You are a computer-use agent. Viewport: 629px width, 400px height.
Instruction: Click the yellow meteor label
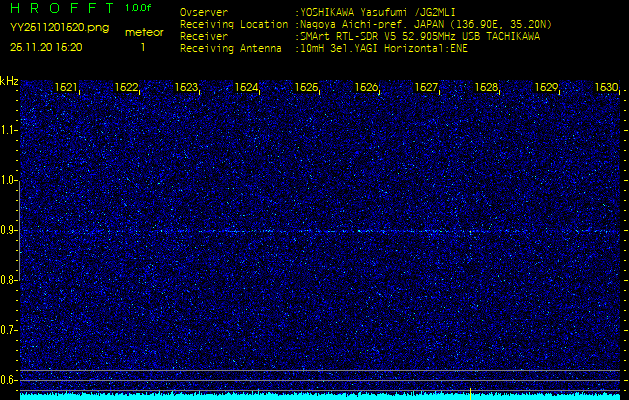pos(143,32)
